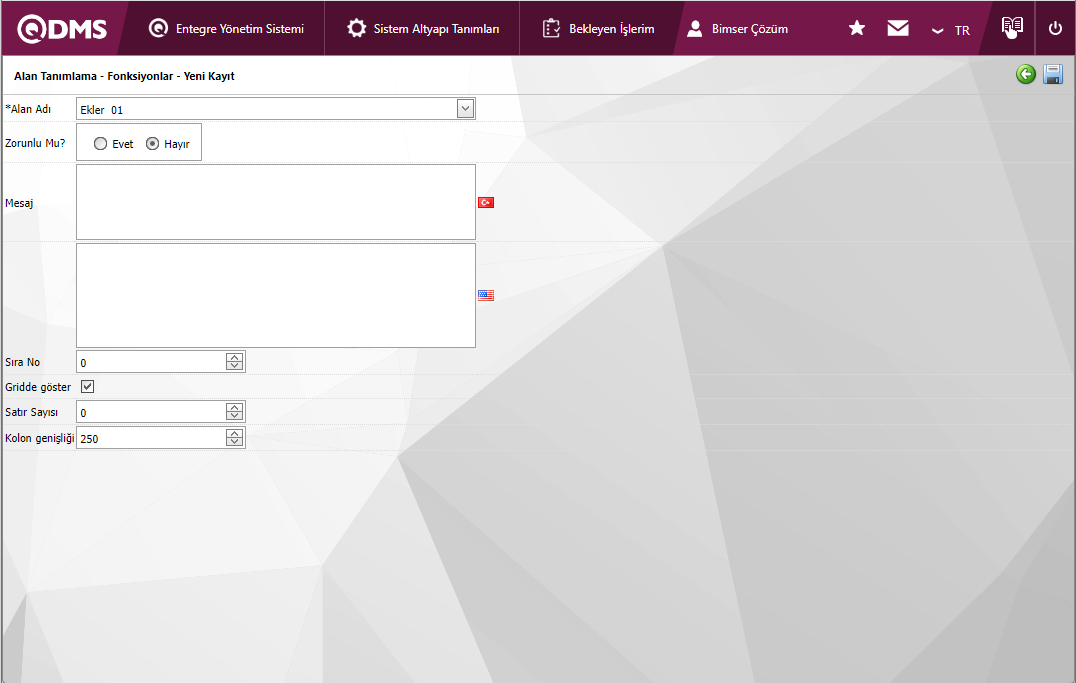Open Bekleyen İşlerim menu
Image resolution: width=1076 pixels, height=683 pixels.
click(x=598, y=29)
